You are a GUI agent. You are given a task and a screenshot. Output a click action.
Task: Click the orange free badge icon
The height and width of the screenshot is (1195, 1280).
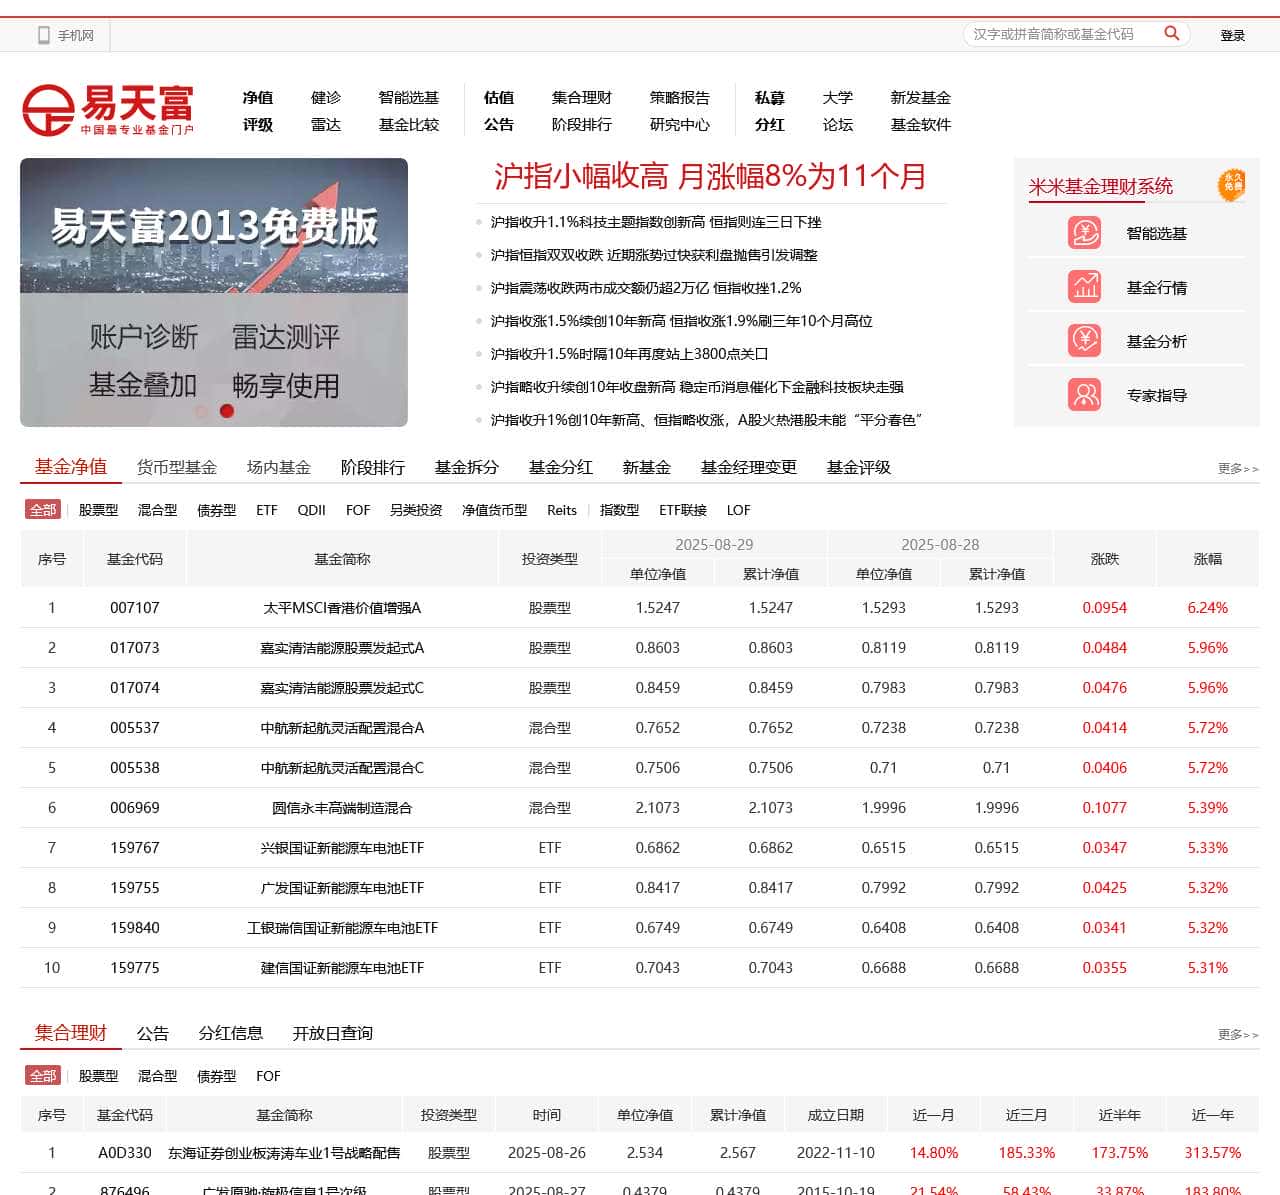(x=1232, y=185)
